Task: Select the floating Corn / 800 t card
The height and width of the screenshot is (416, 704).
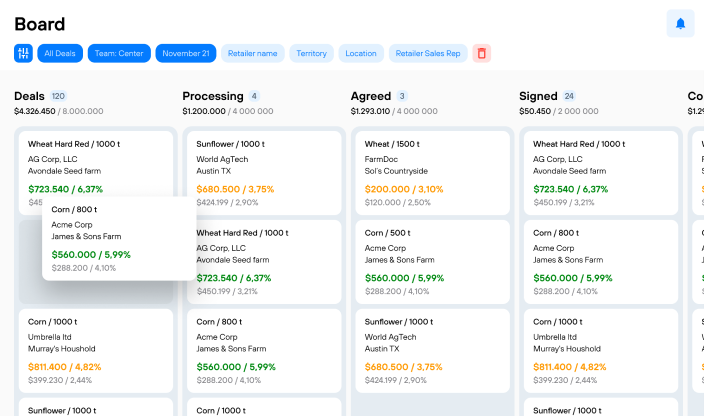Action: tap(119, 238)
